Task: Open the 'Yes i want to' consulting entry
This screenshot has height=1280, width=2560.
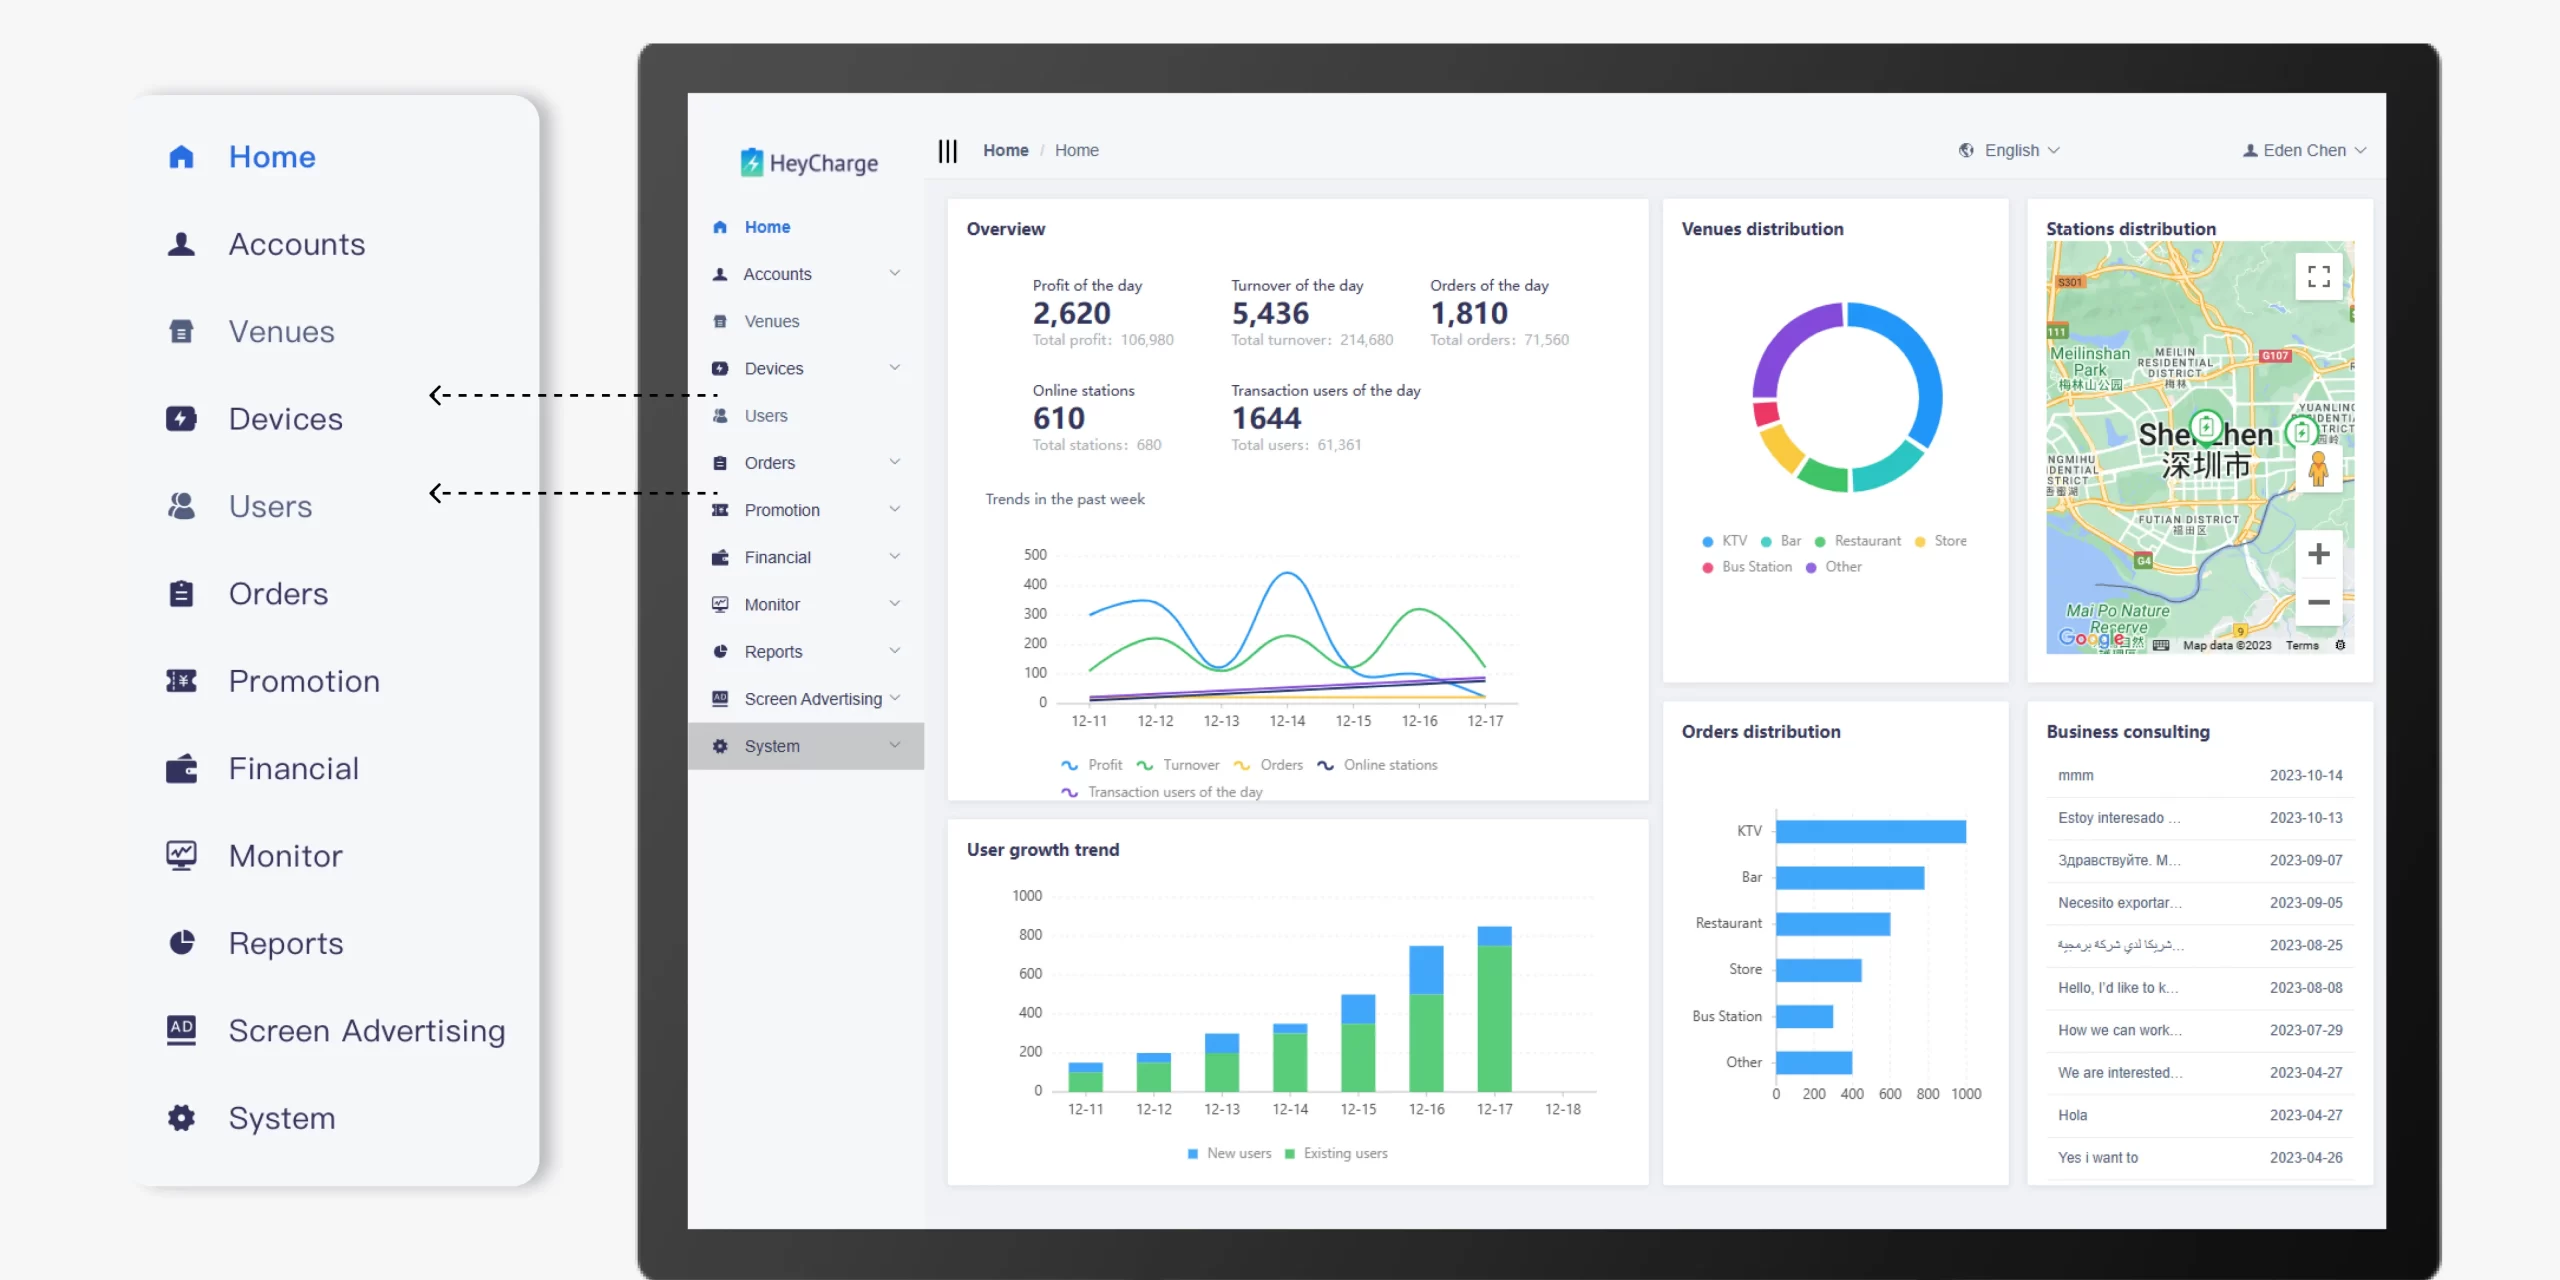Action: coord(2200,1158)
